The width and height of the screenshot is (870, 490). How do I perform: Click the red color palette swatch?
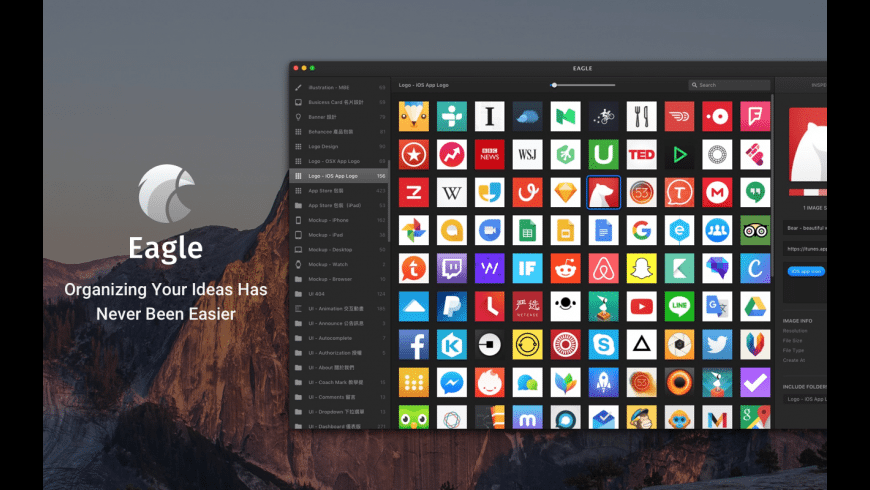(x=797, y=193)
